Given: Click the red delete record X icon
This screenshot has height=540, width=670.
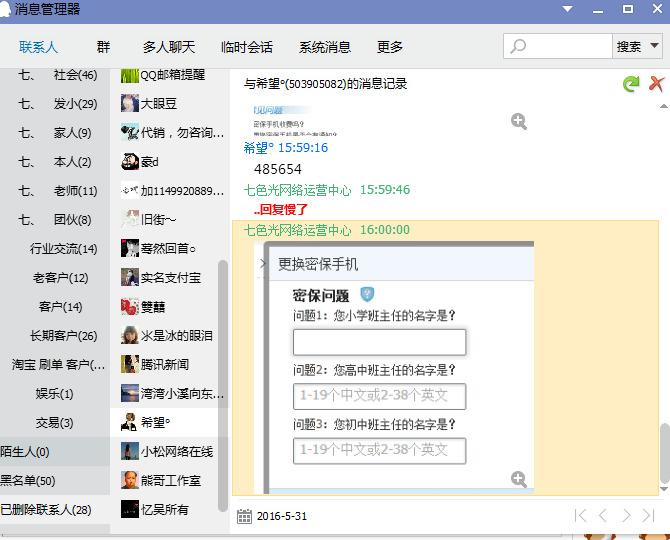Looking at the screenshot, I should pos(657,84).
